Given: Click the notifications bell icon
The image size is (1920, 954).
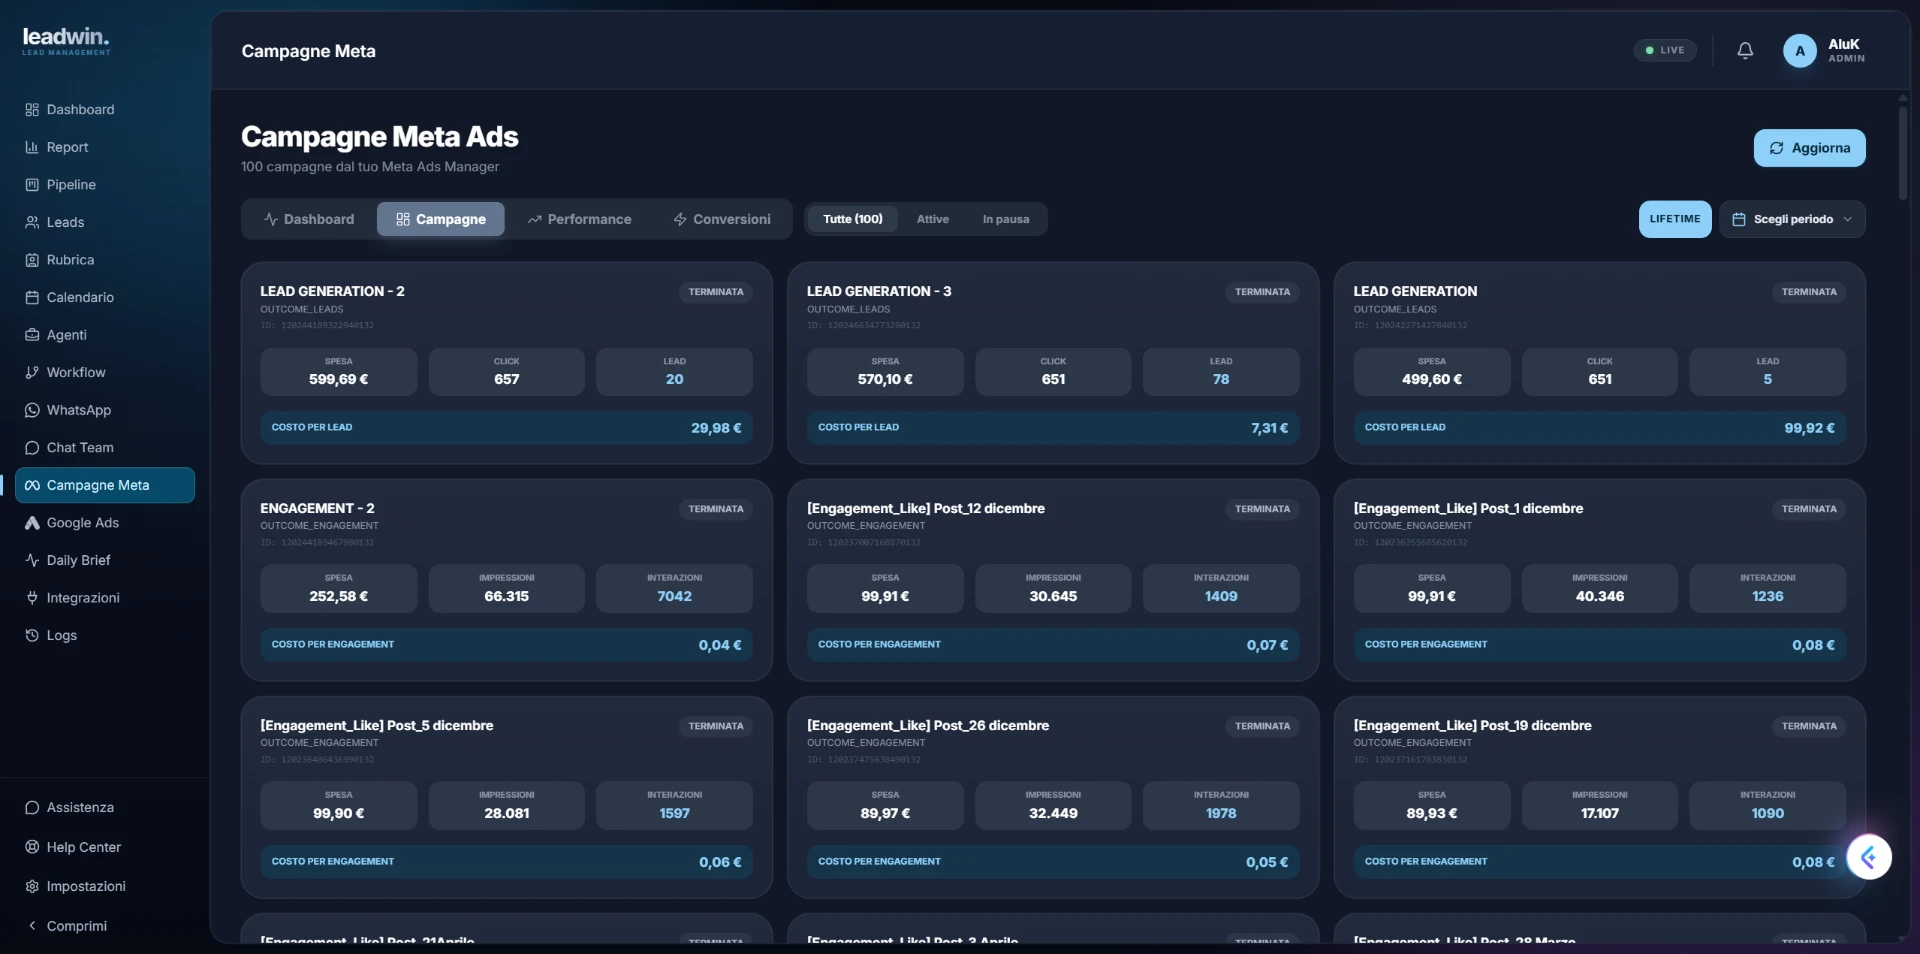Looking at the screenshot, I should (x=1745, y=50).
